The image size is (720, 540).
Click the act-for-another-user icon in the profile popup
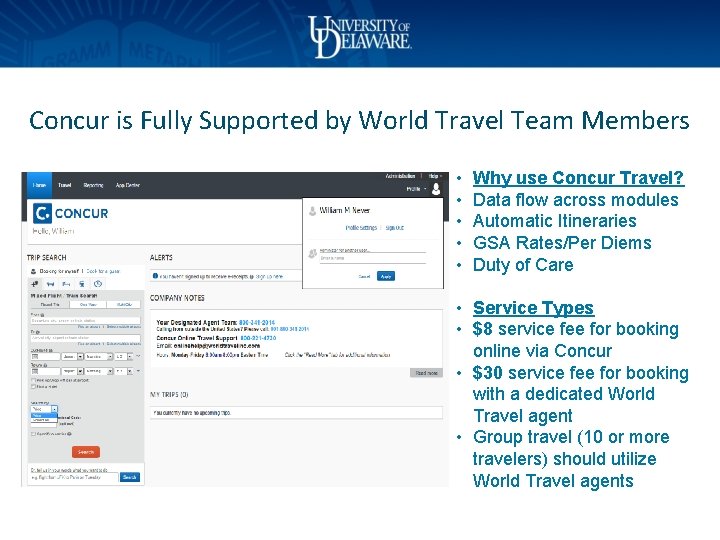point(313,253)
